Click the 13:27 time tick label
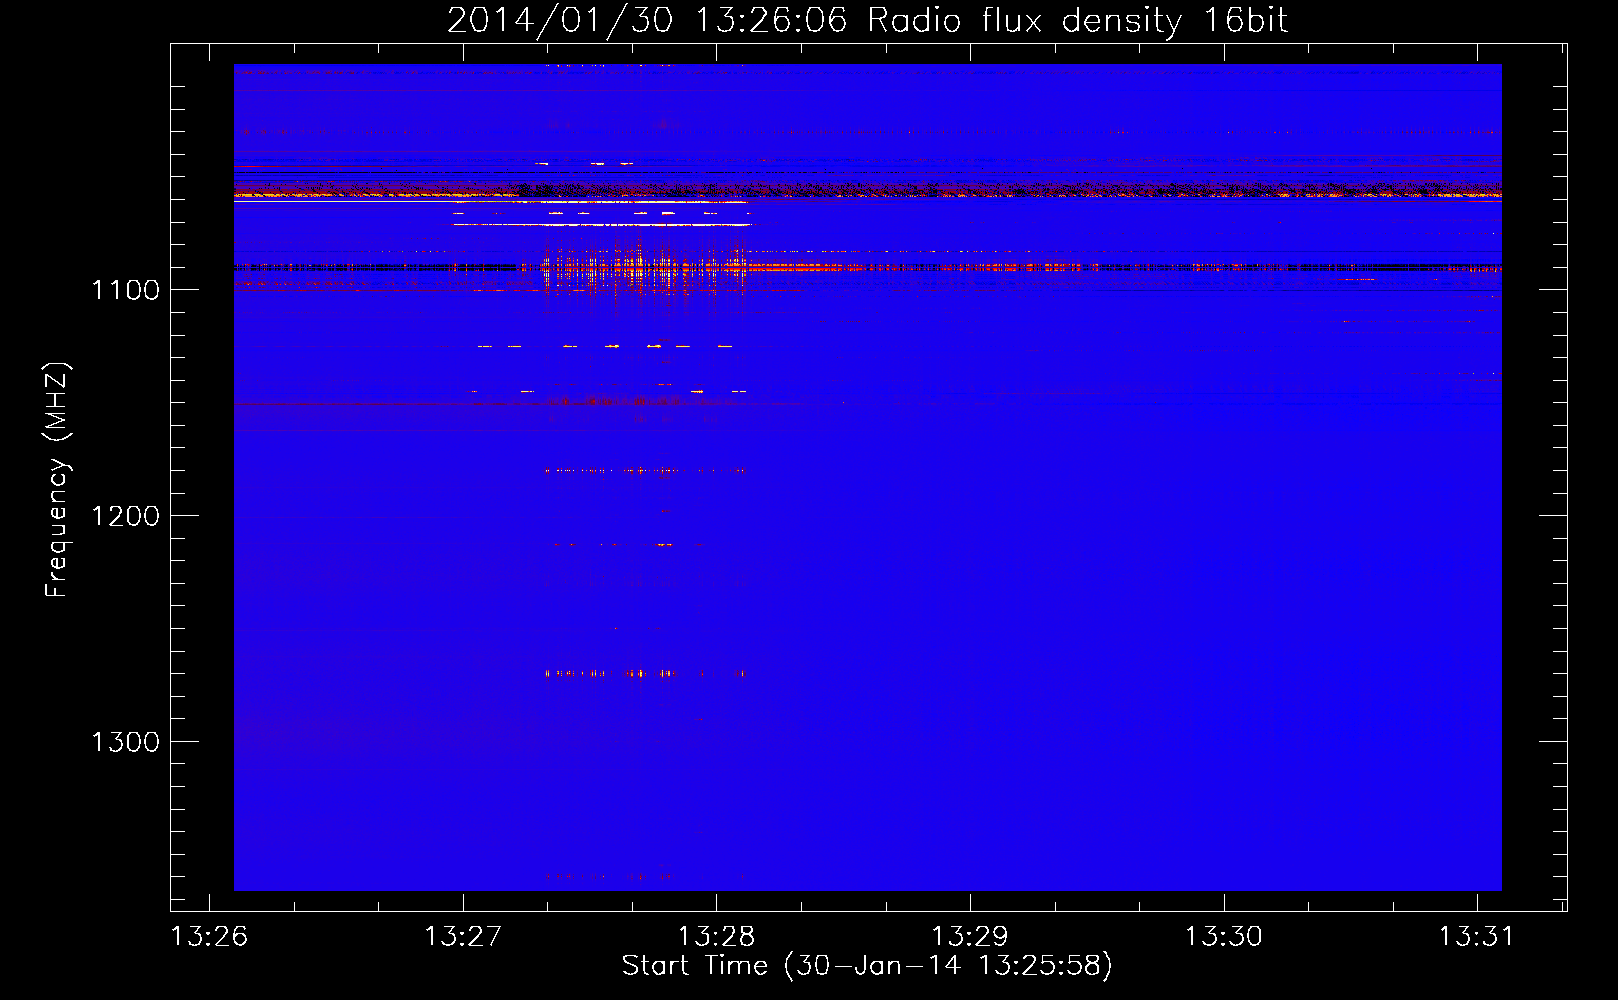The width and height of the screenshot is (1618, 1000). point(463,937)
